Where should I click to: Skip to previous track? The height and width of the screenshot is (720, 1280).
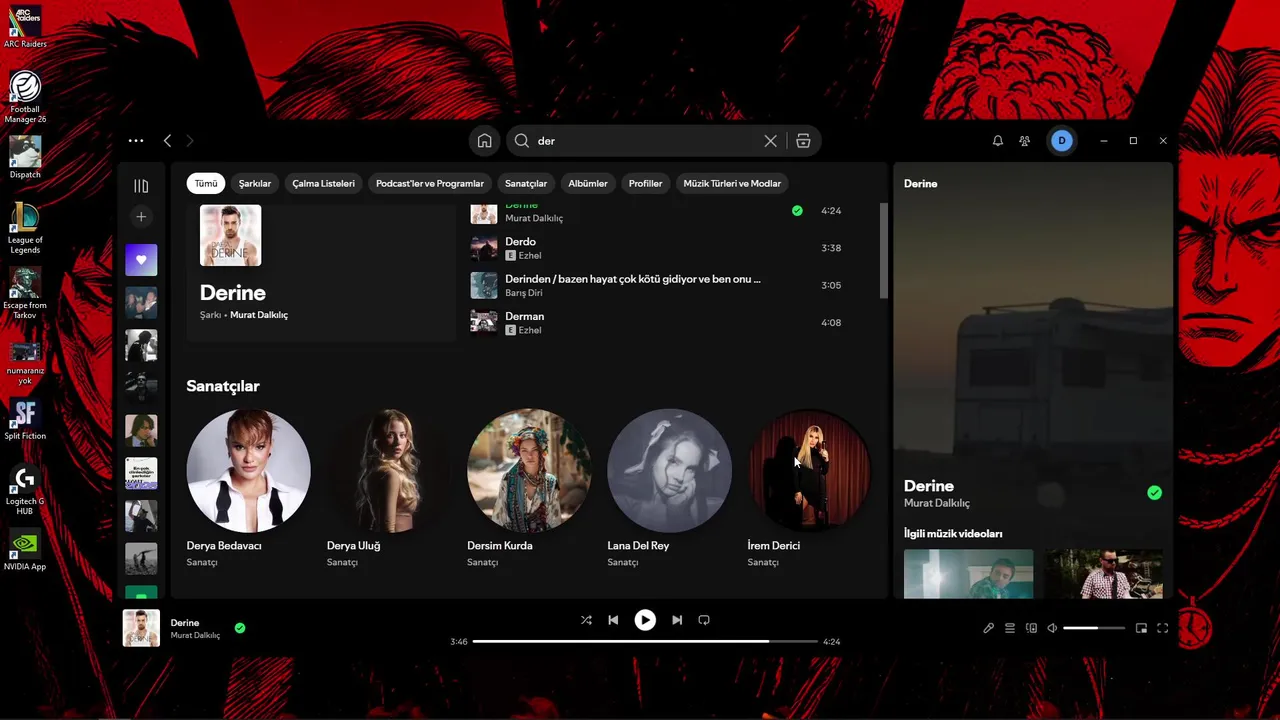[613, 620]
